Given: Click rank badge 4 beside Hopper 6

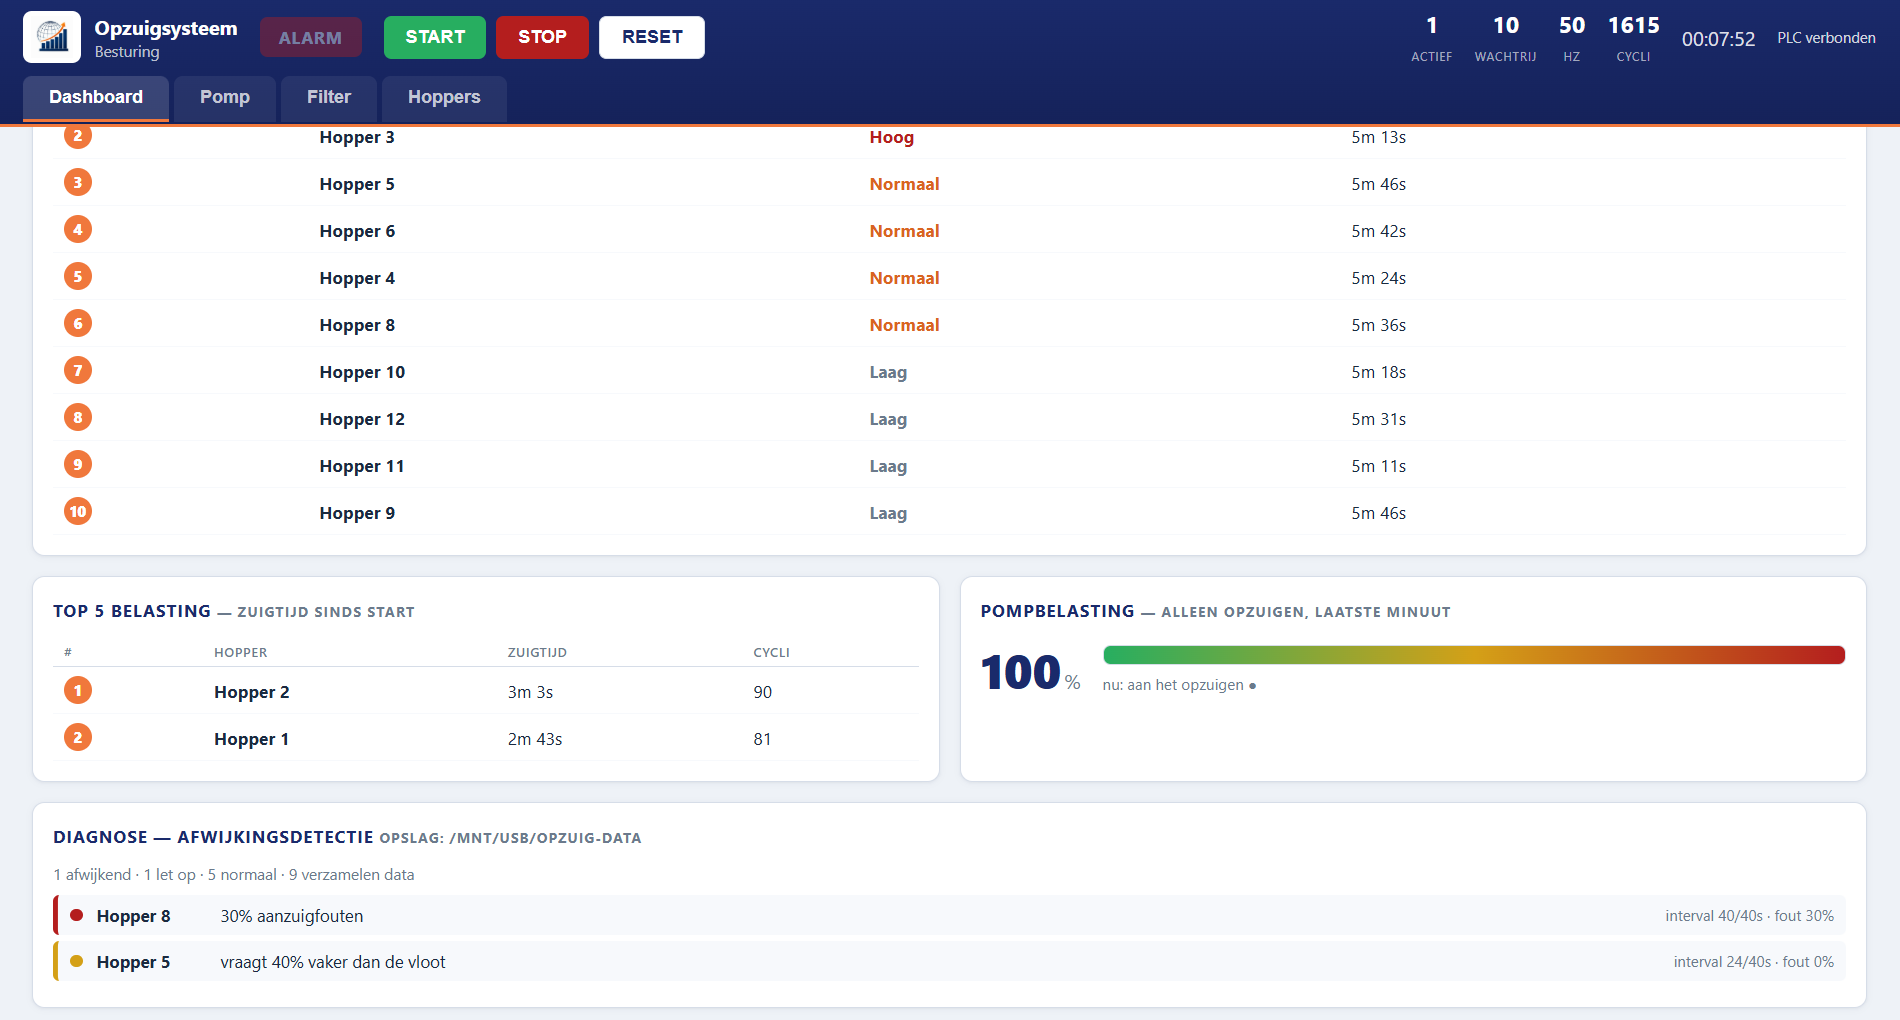Looking at the screenshot, I should 78,229.
